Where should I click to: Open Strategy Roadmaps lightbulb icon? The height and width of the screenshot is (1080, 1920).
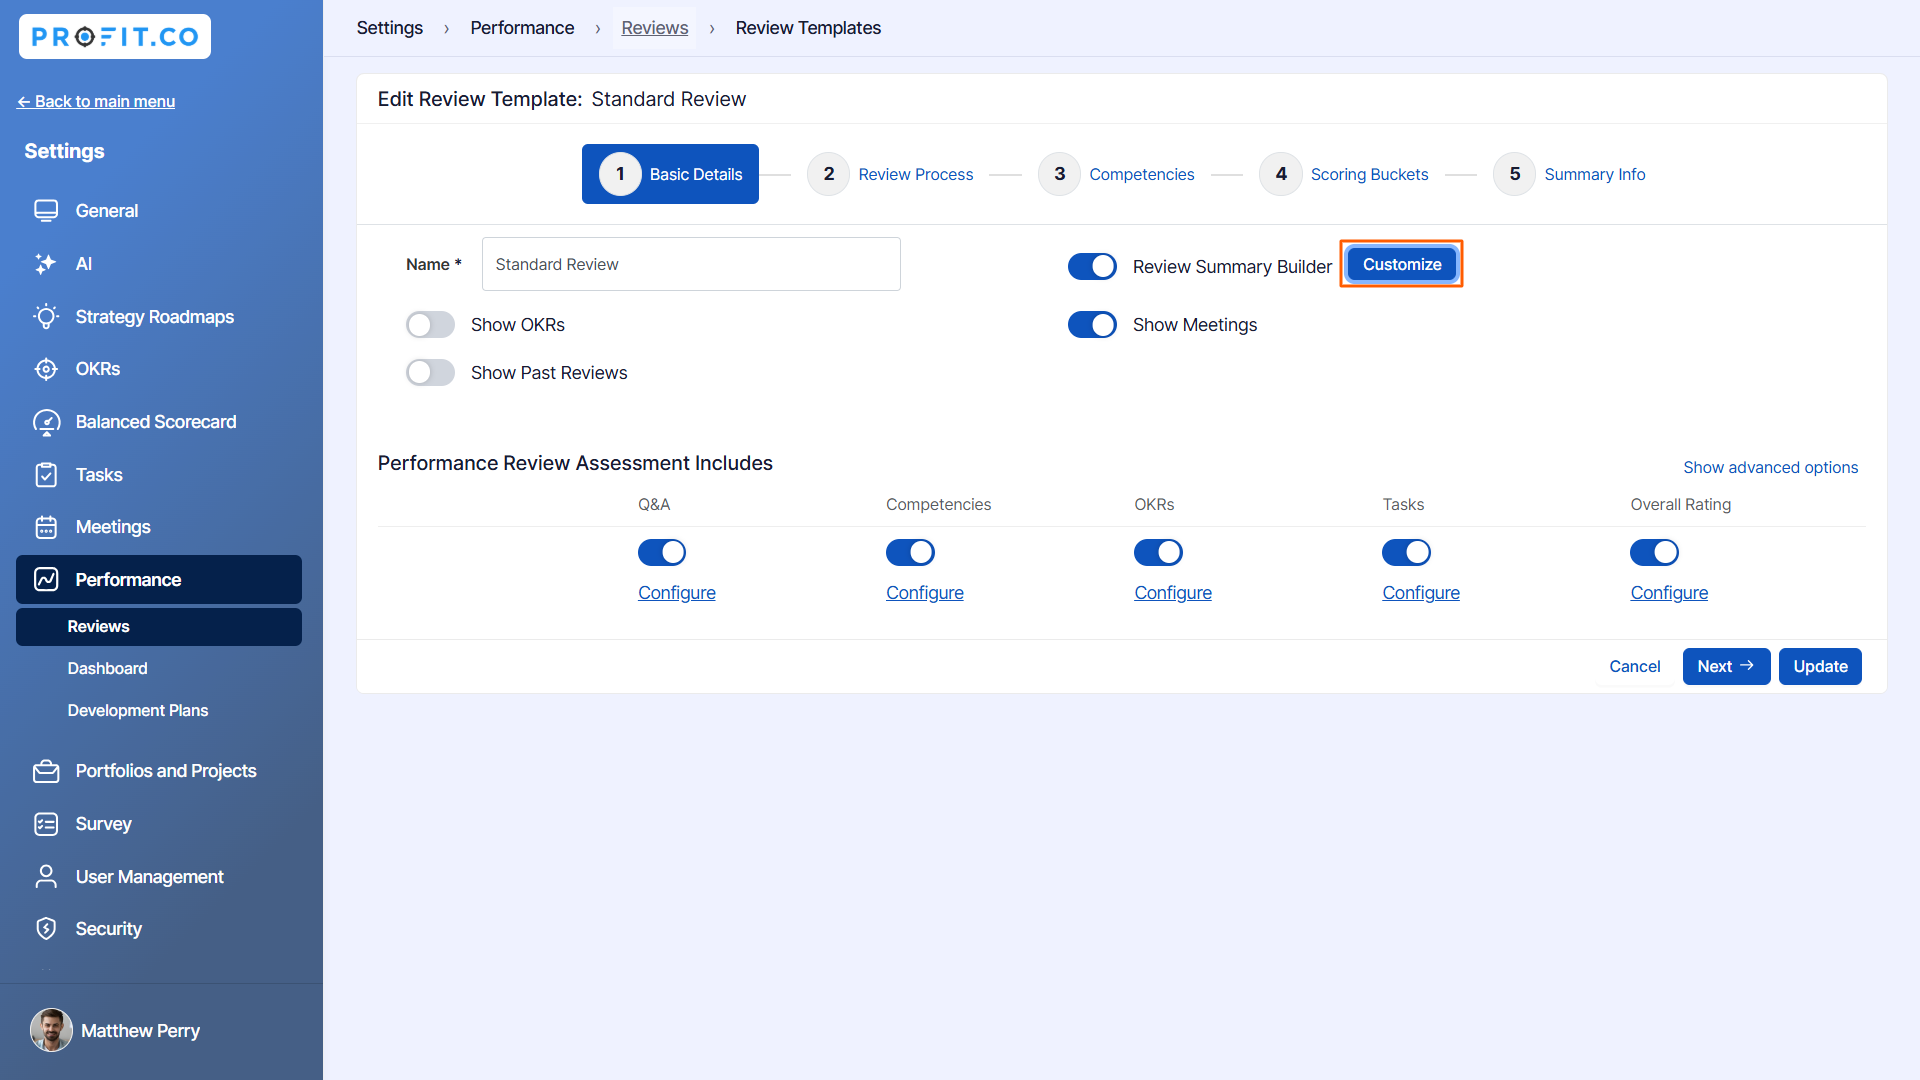(x=46, y=317)
